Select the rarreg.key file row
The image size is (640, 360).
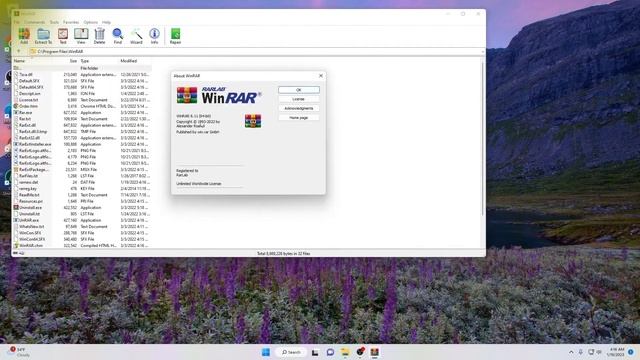(x=82, y=189)
